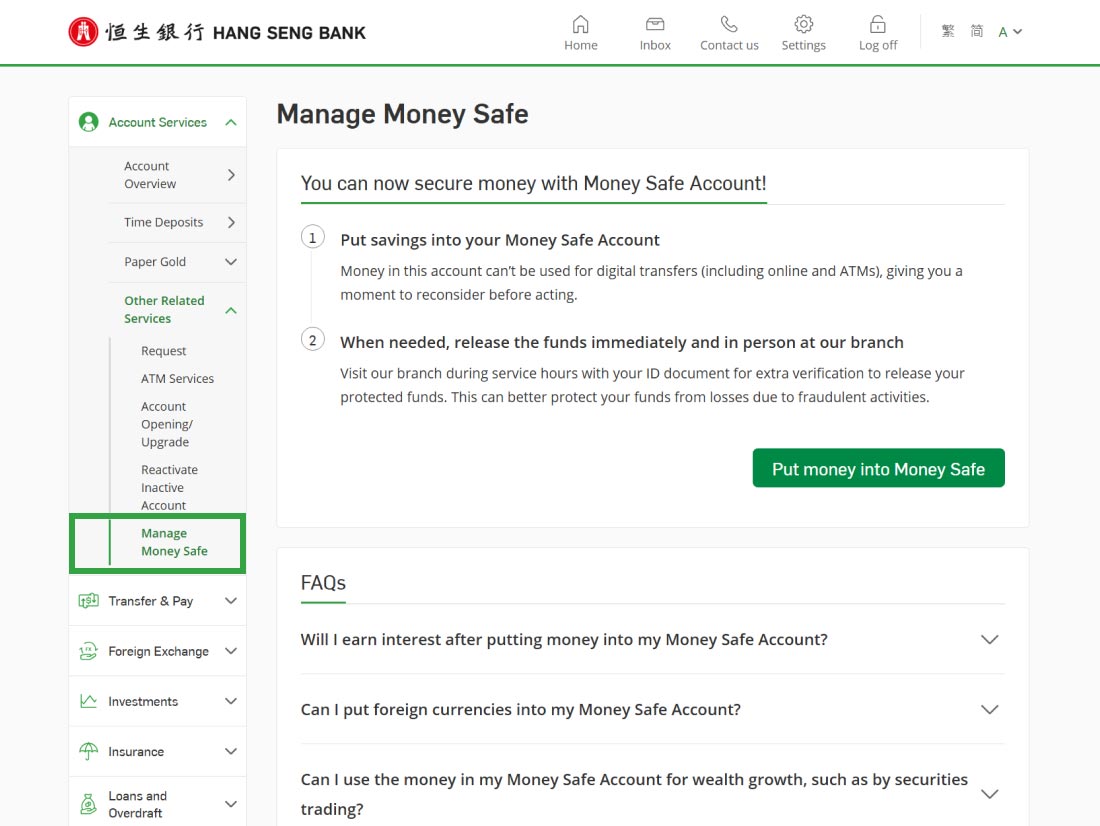Image resolution: width=1100 pixels, height=826 pixels.
Task: Click the Hang Seng Bank logo
Action: coord(217,32)
